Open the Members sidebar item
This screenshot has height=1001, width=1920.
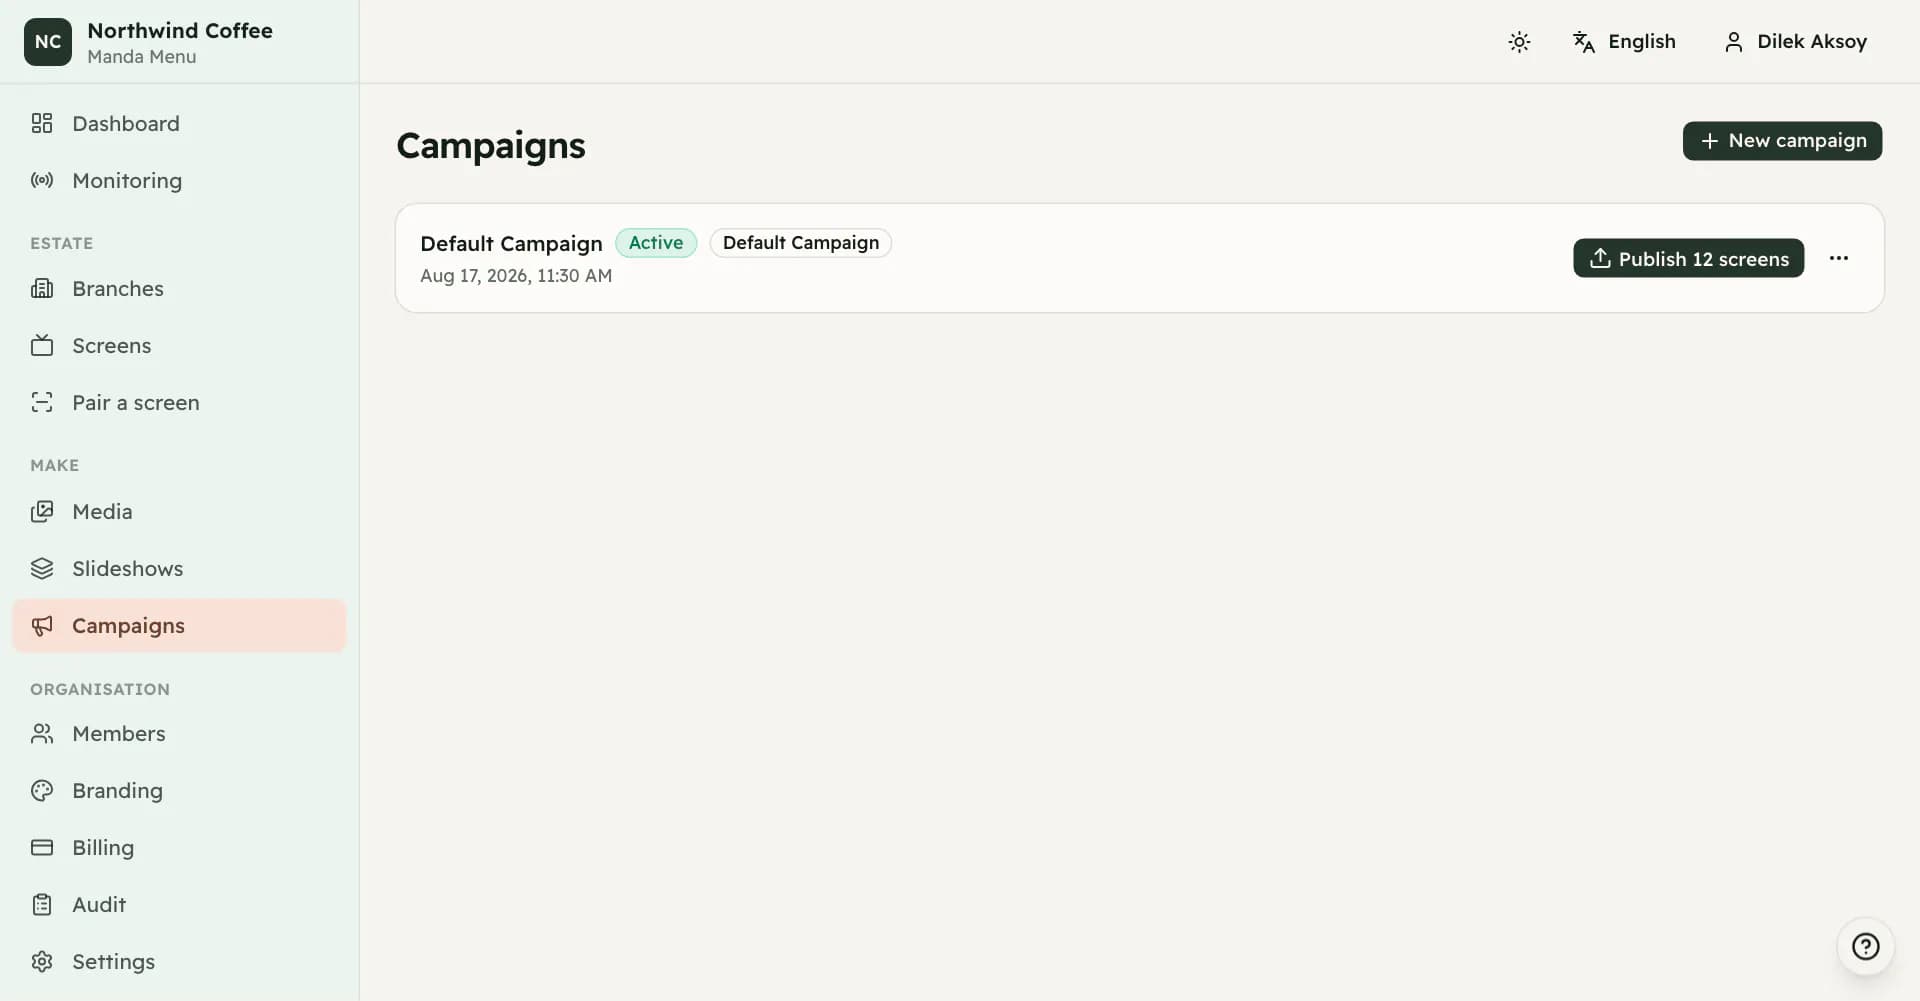(179, 733)
